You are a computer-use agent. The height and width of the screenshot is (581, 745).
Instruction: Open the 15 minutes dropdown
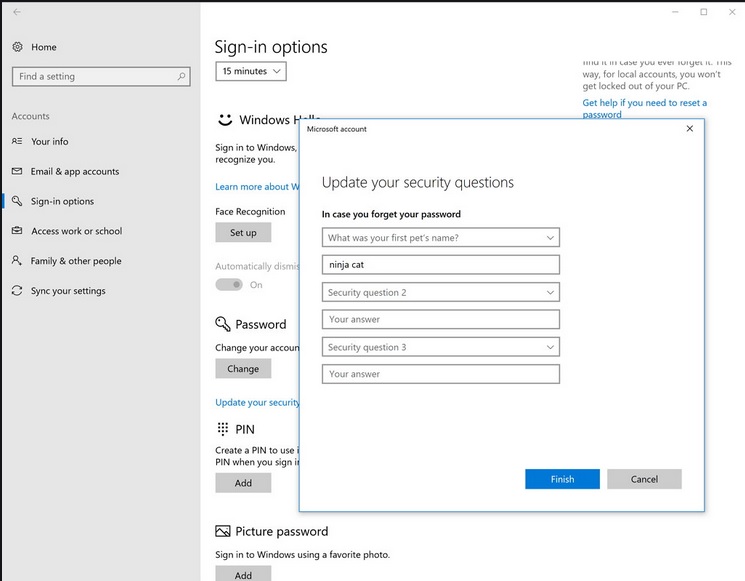pyautogui.click(x=251, y=71)
